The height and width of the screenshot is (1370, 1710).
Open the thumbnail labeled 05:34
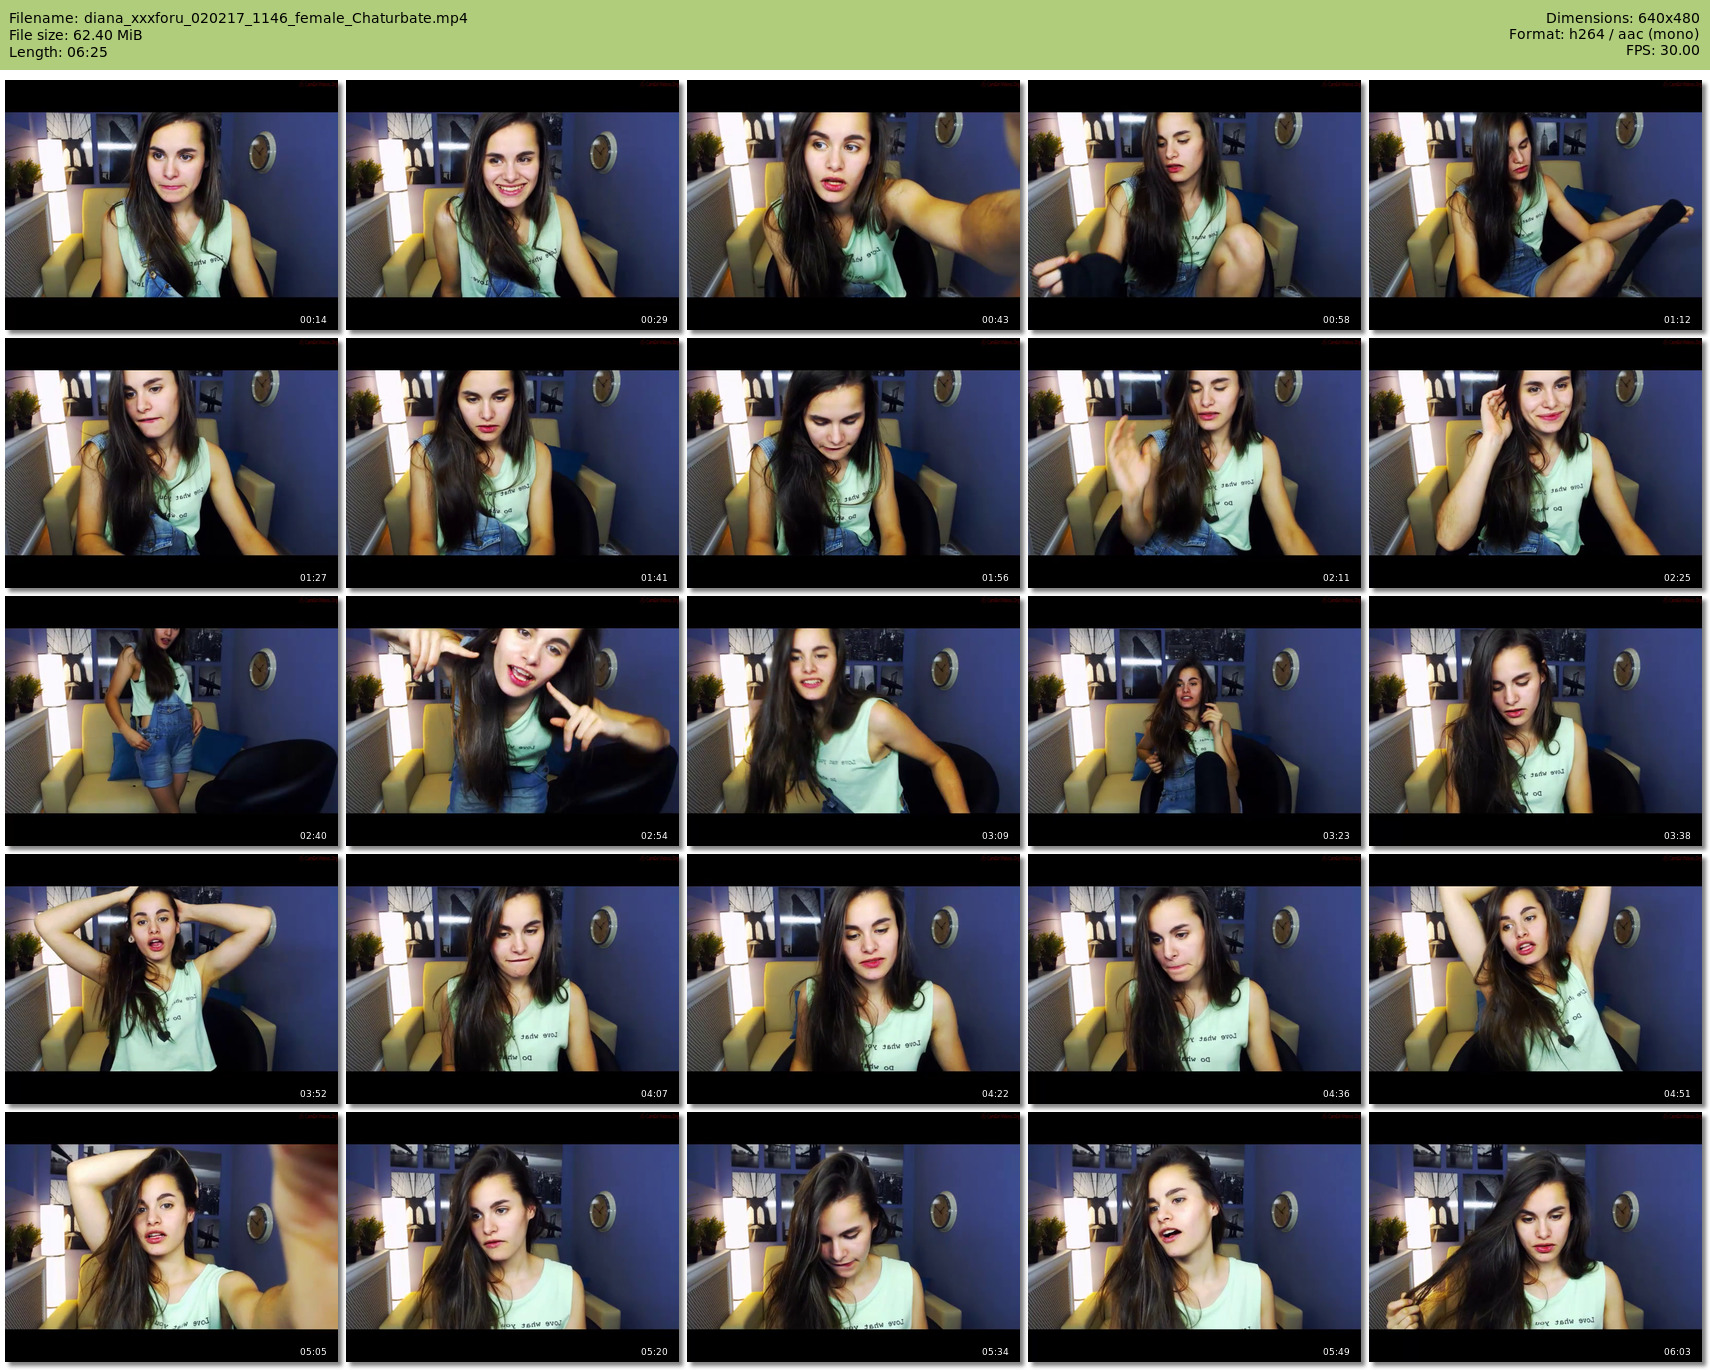click(854, 1237)
